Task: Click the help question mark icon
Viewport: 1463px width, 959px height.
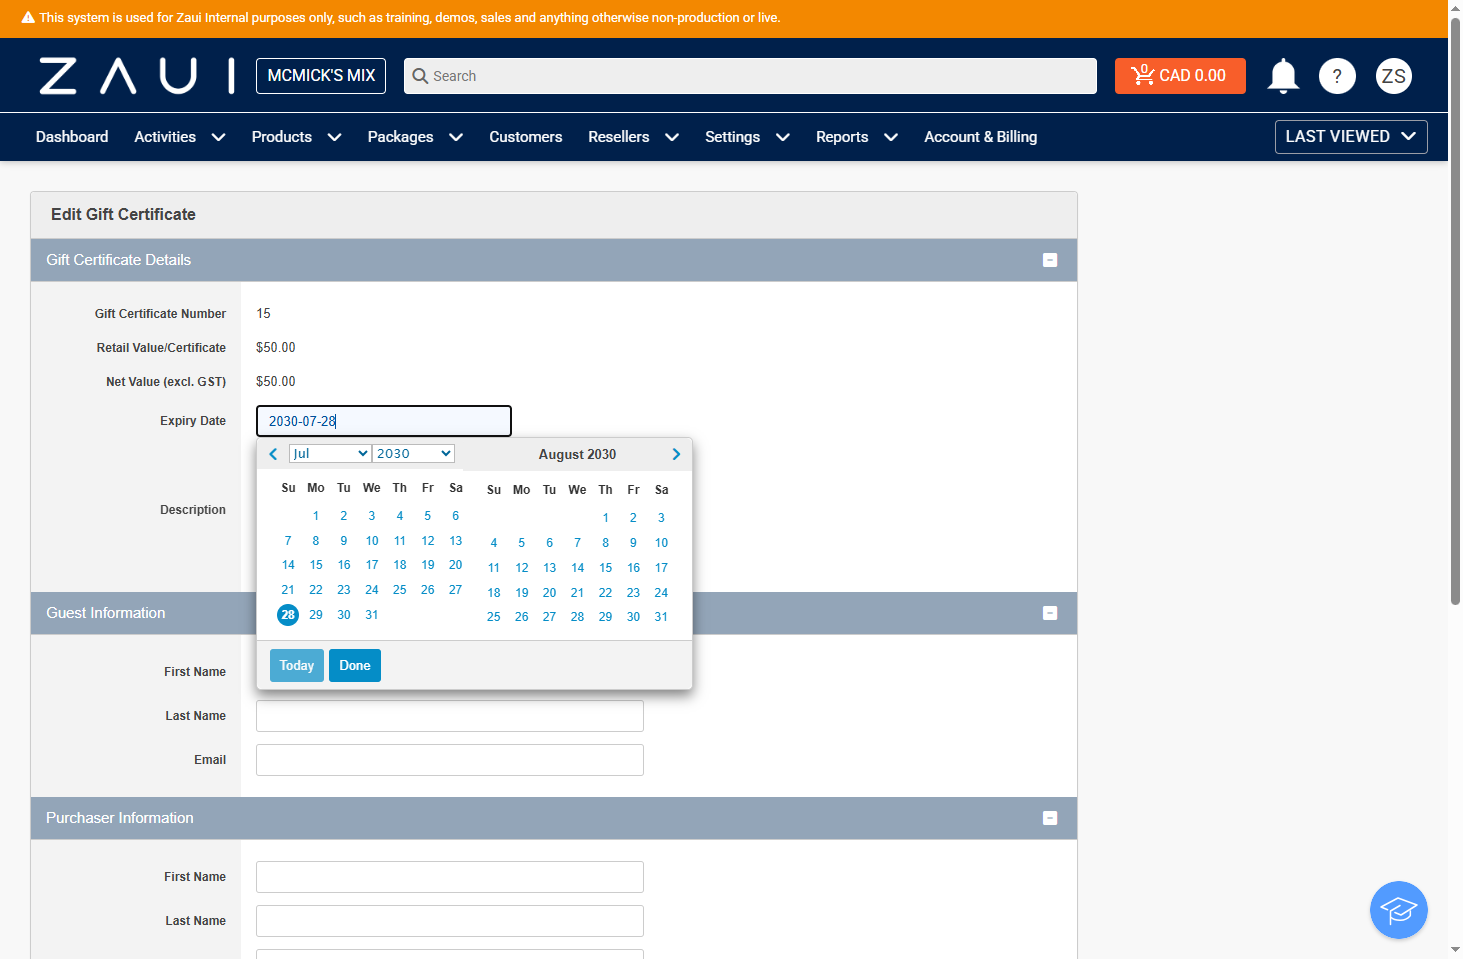Action: [x=1337, y=76]
